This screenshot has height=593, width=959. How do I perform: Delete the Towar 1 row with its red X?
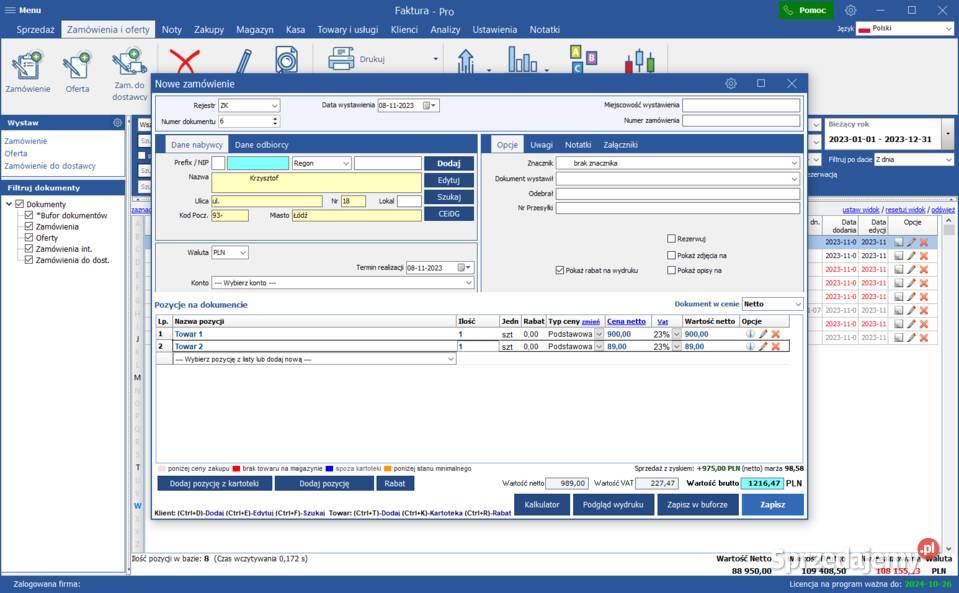click(775, 334)
